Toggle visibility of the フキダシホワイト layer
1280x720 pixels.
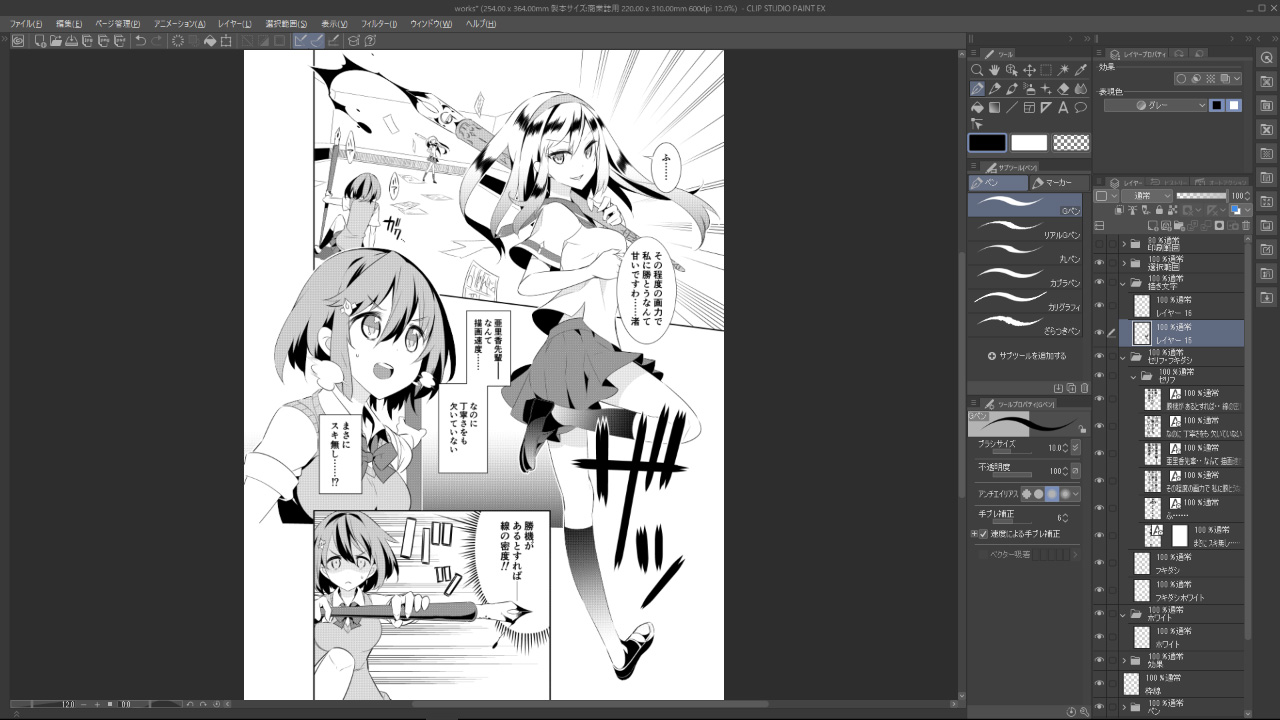tap(1099, 590)
